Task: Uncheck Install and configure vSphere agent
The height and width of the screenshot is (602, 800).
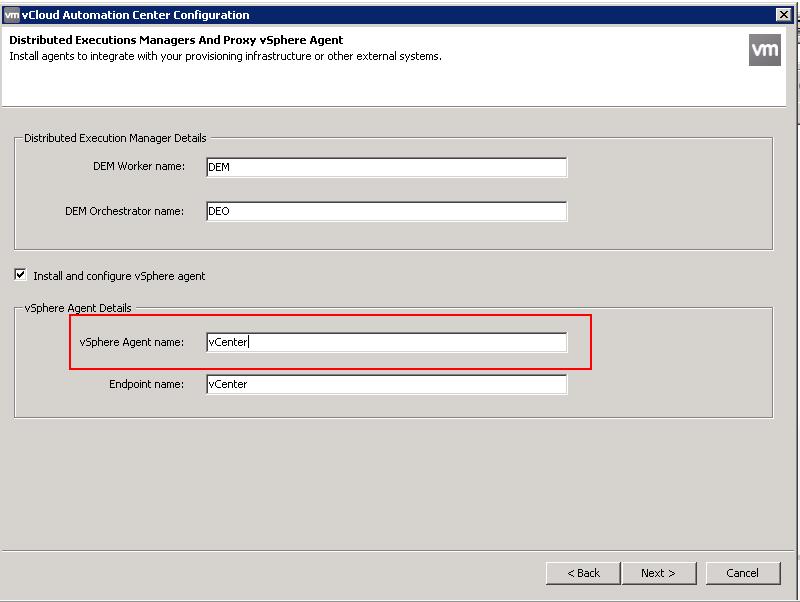Action: (x=20, y=275)
